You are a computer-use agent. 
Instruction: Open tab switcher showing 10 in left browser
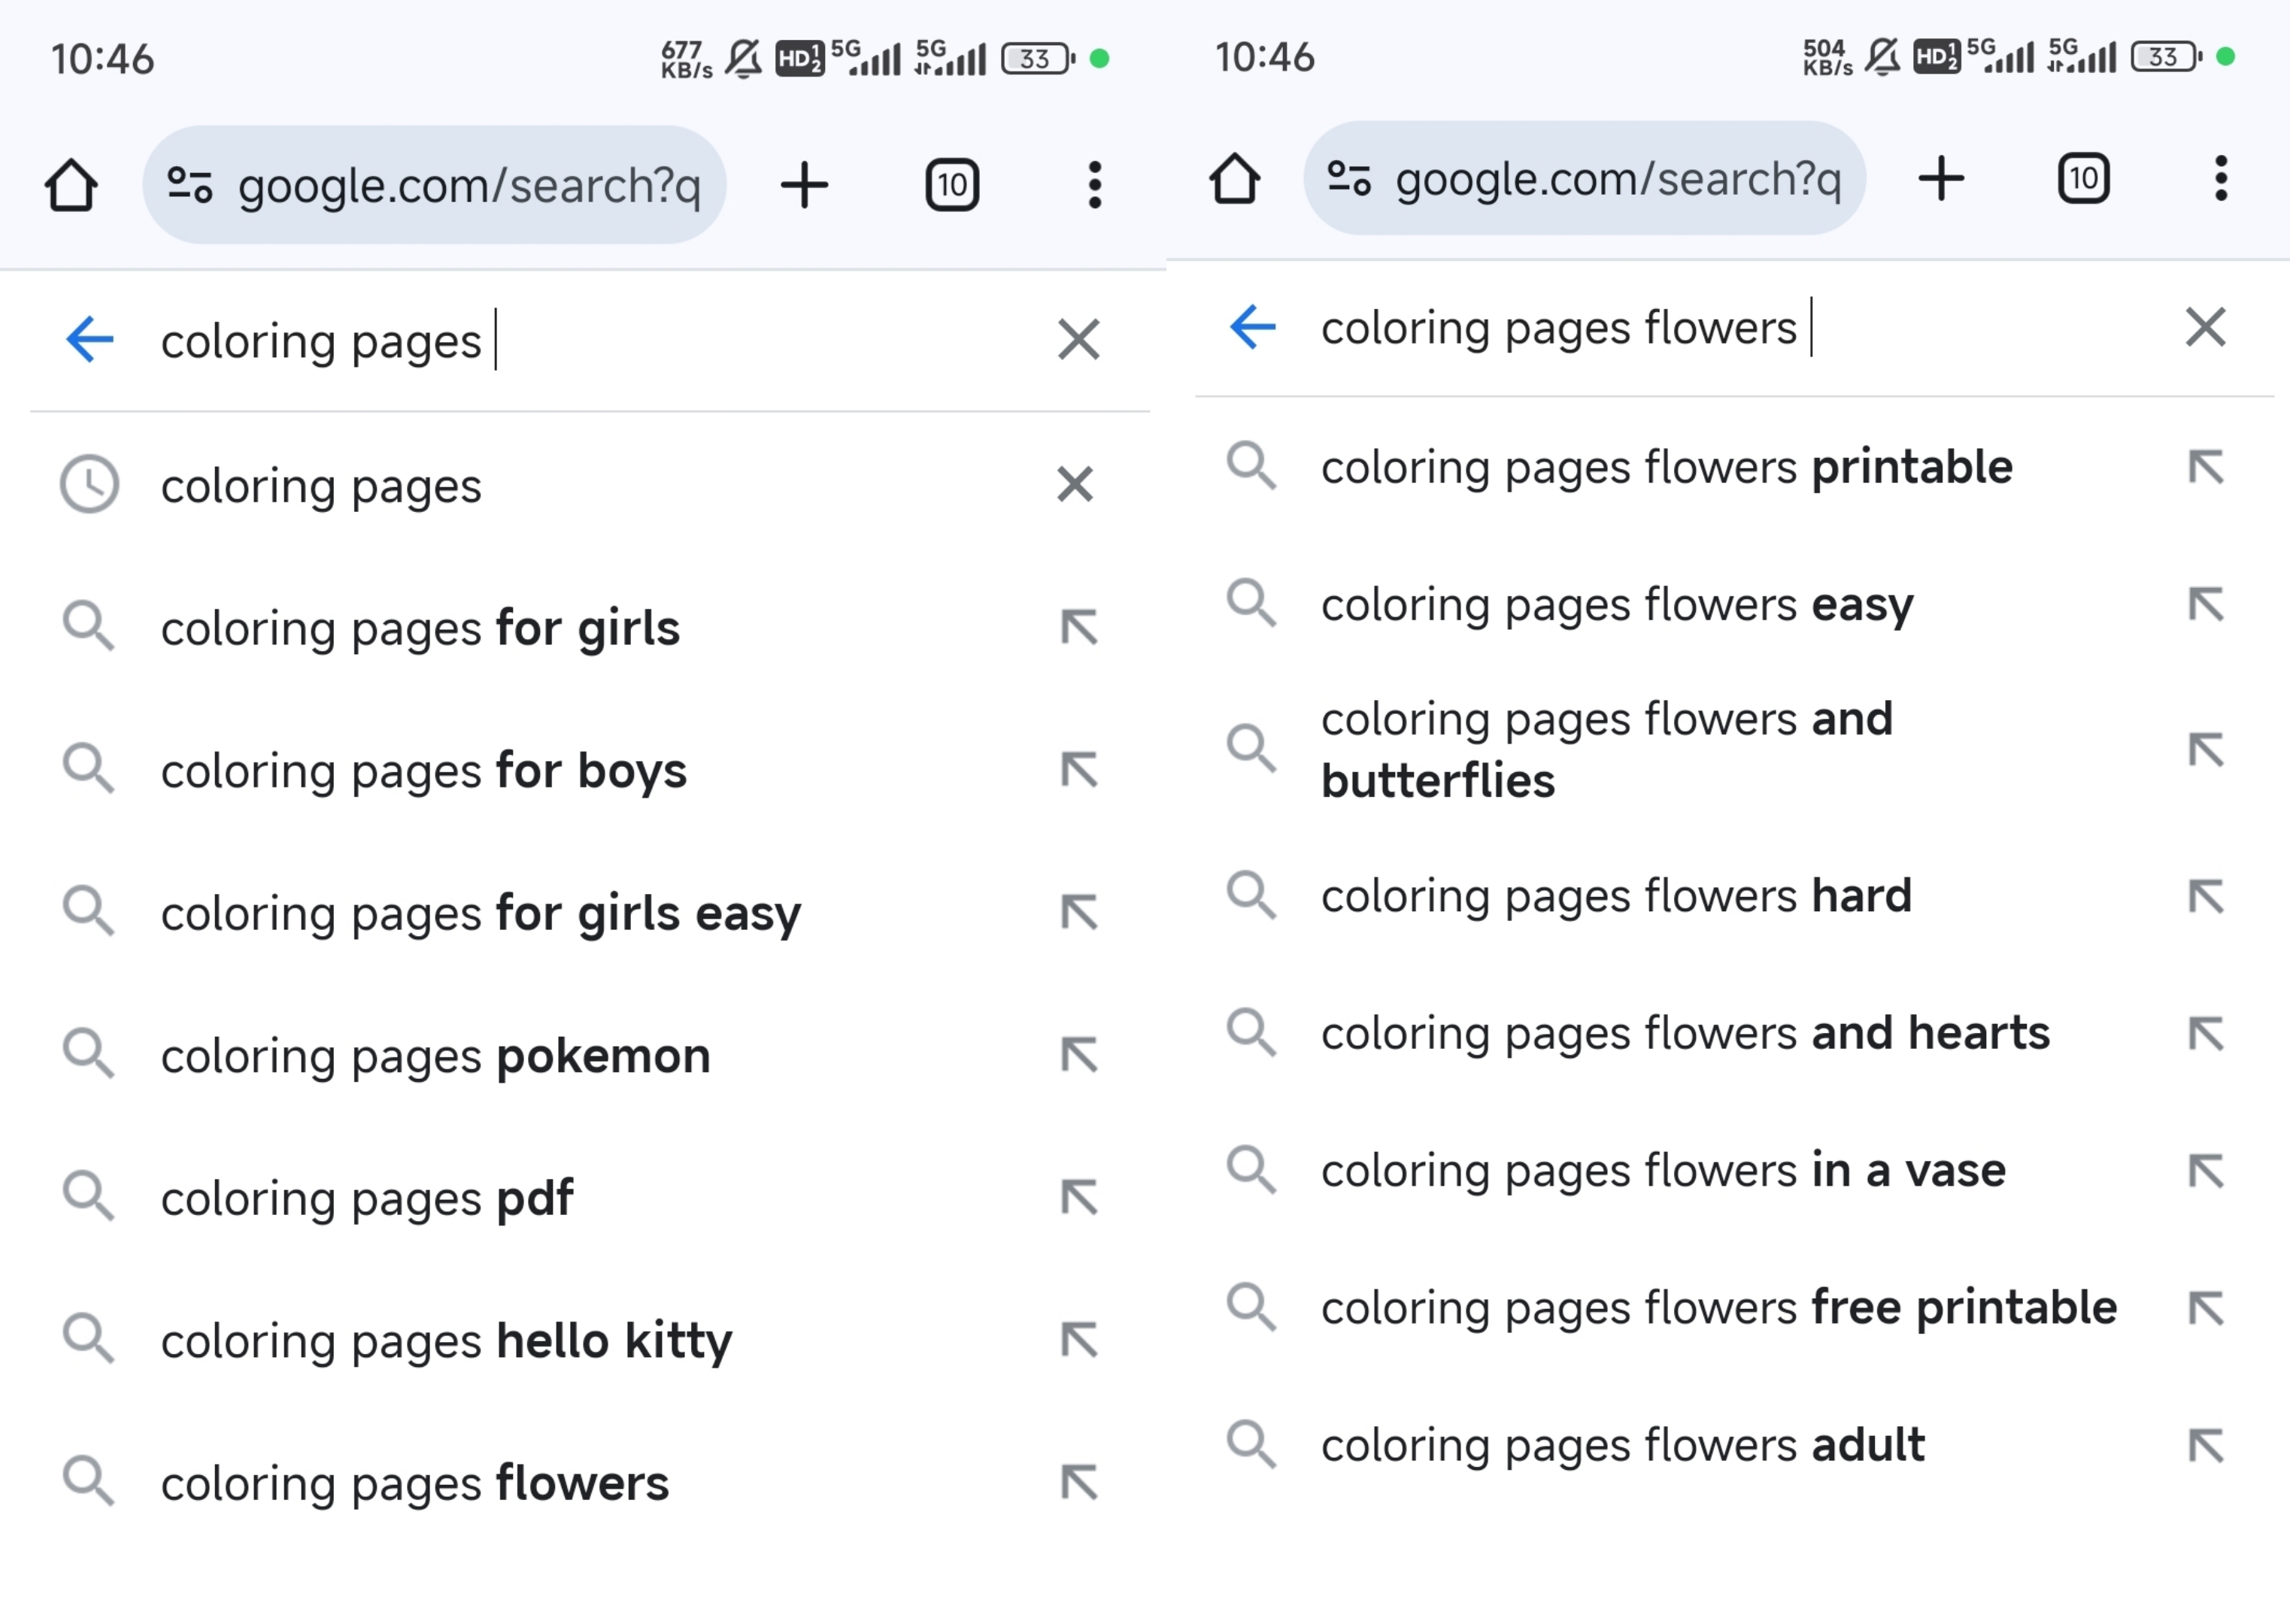pyautogui.click(x=951, y=185)
